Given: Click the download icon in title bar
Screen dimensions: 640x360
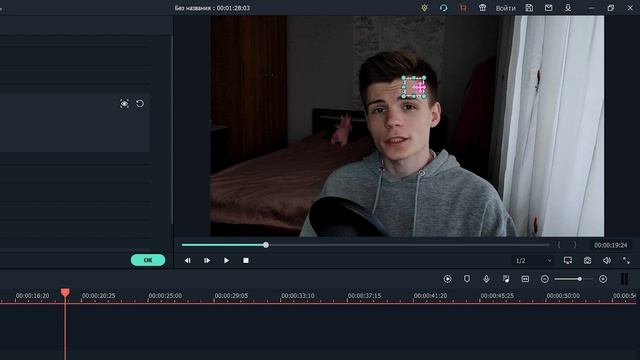Looking at the screenshot, I should point(568,8).
